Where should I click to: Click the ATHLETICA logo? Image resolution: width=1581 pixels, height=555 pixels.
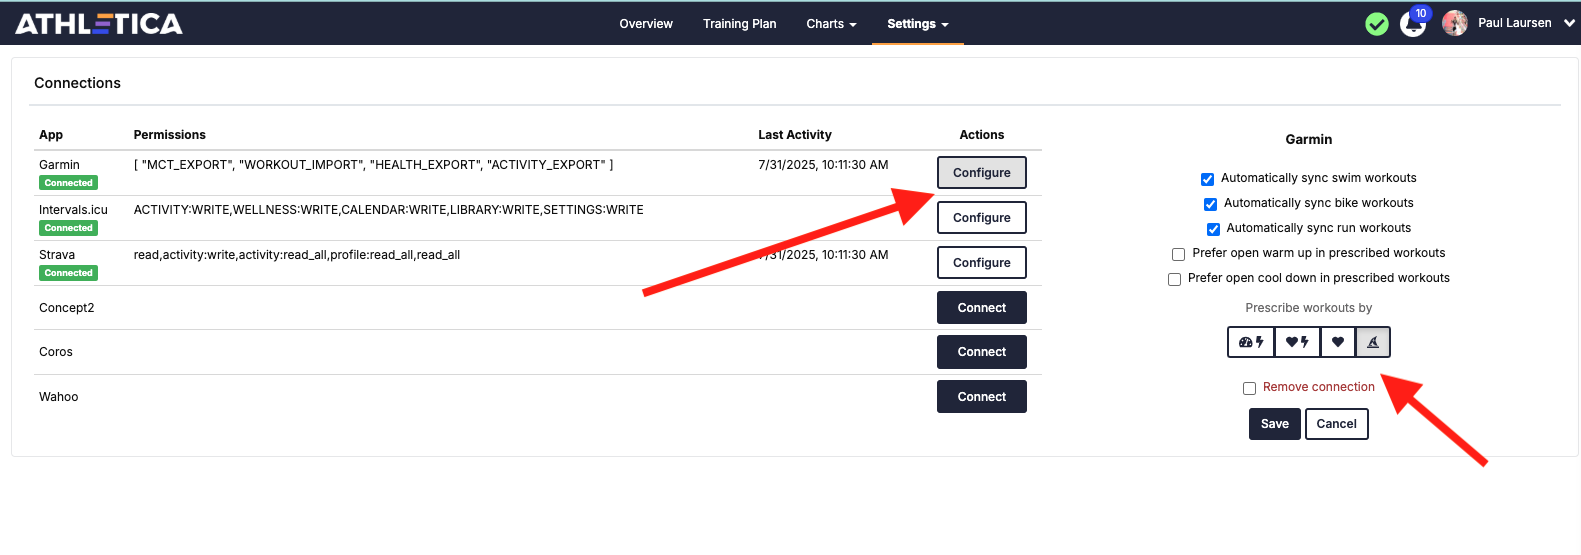(x=99, y=23)
